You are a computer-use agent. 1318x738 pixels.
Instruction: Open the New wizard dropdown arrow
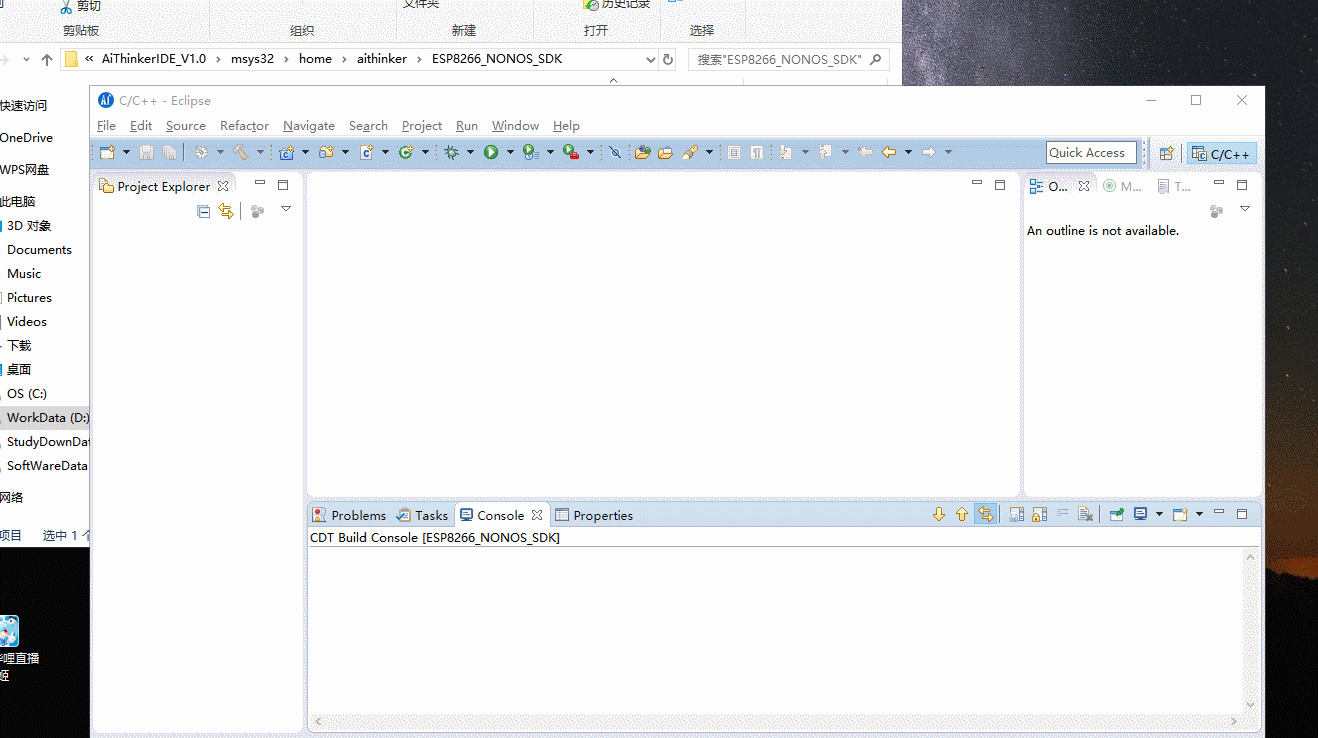[x=126, y=152]
